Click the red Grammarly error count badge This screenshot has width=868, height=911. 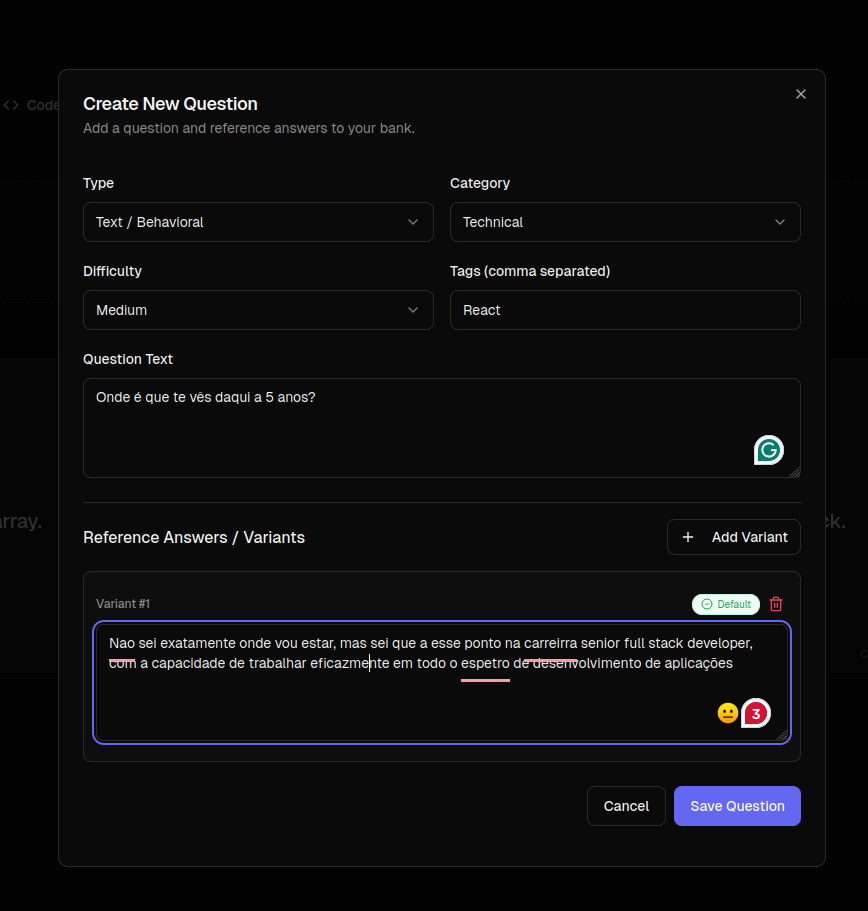(x=757, y=713)
